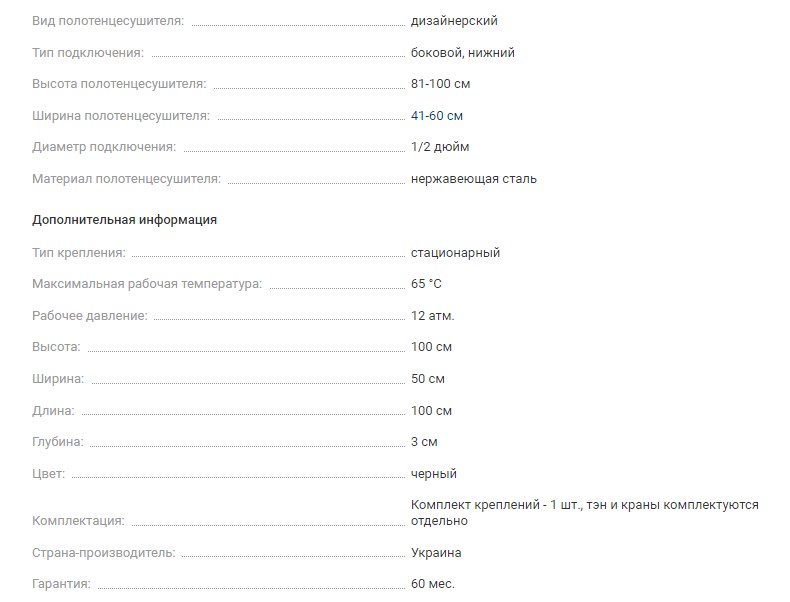This screenshot has width=790, height=602.
Task: Click the 'Тип крепления' label
Action: (x=79, y=253)
